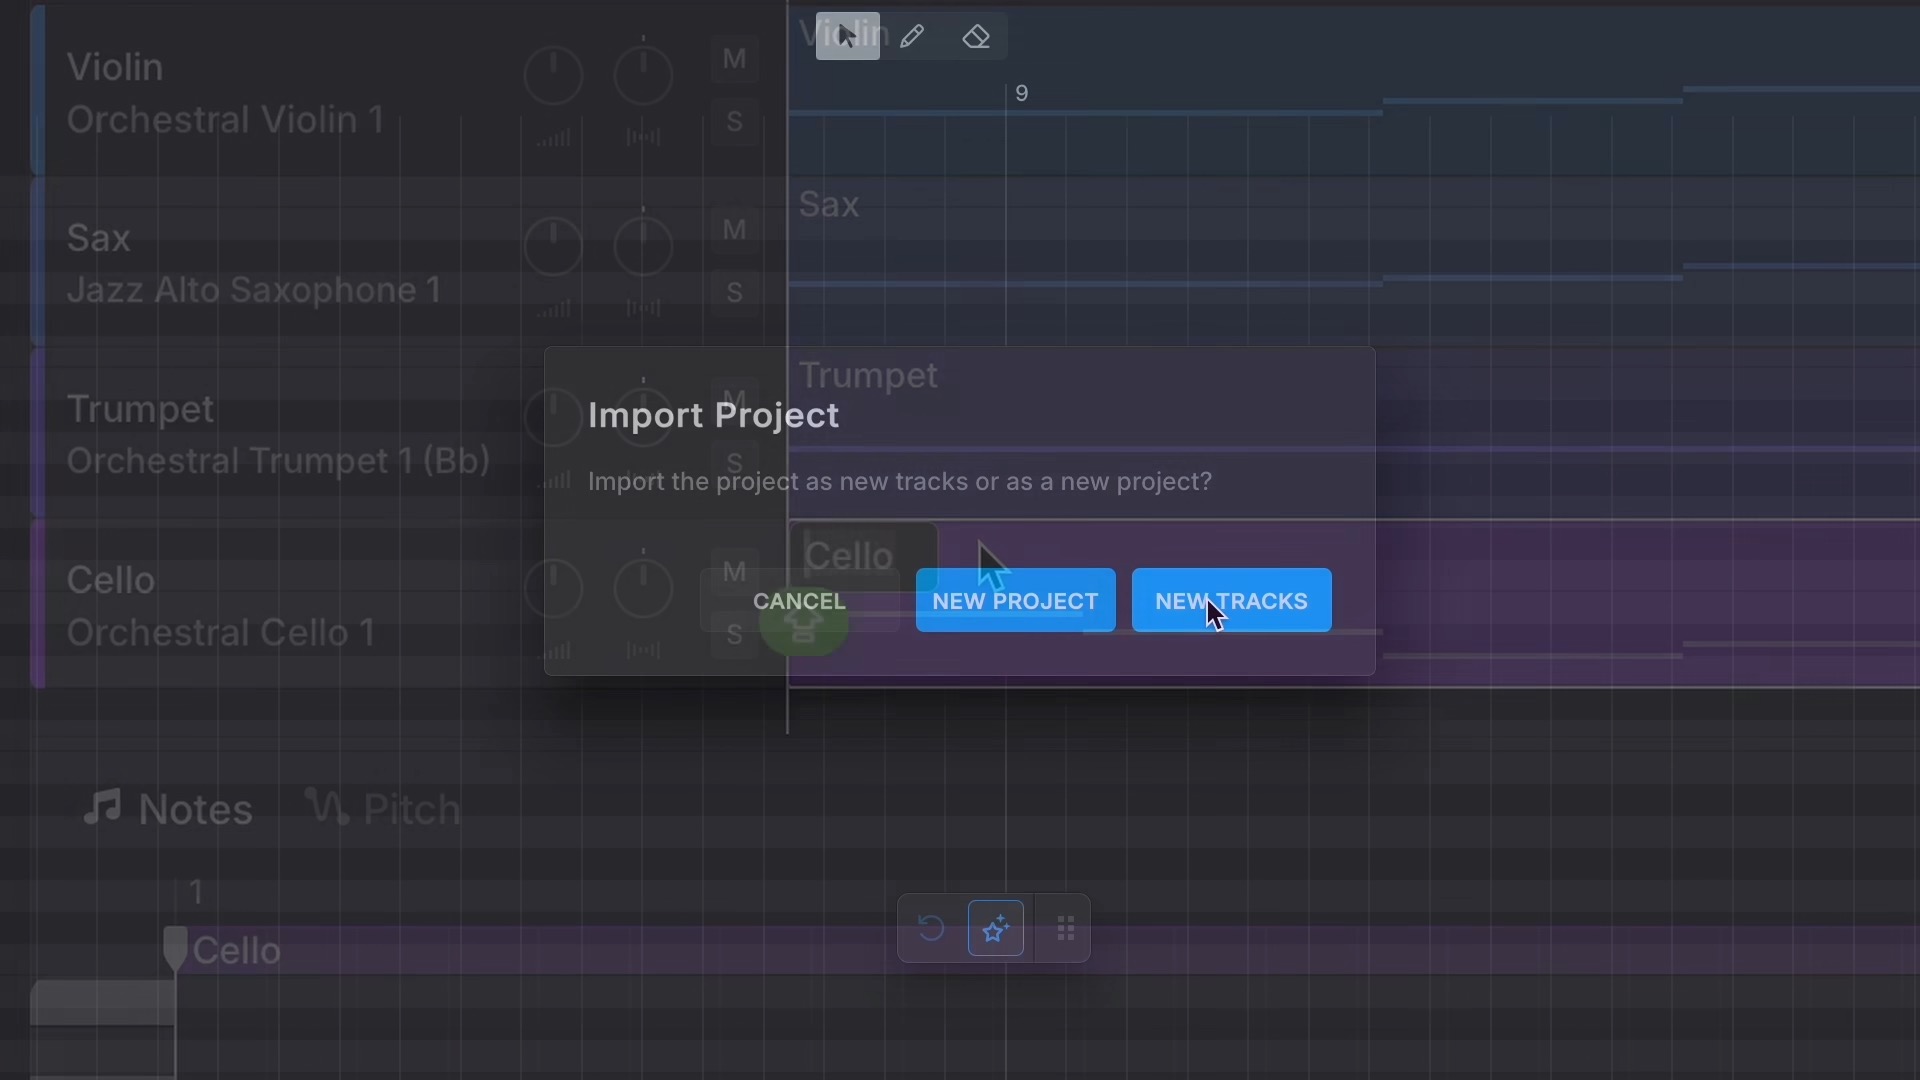Image resolution: width=1920 pixels, height=1080 pixels.
Task: Switch to the Notes tab
Action: [x=168, y=808]
